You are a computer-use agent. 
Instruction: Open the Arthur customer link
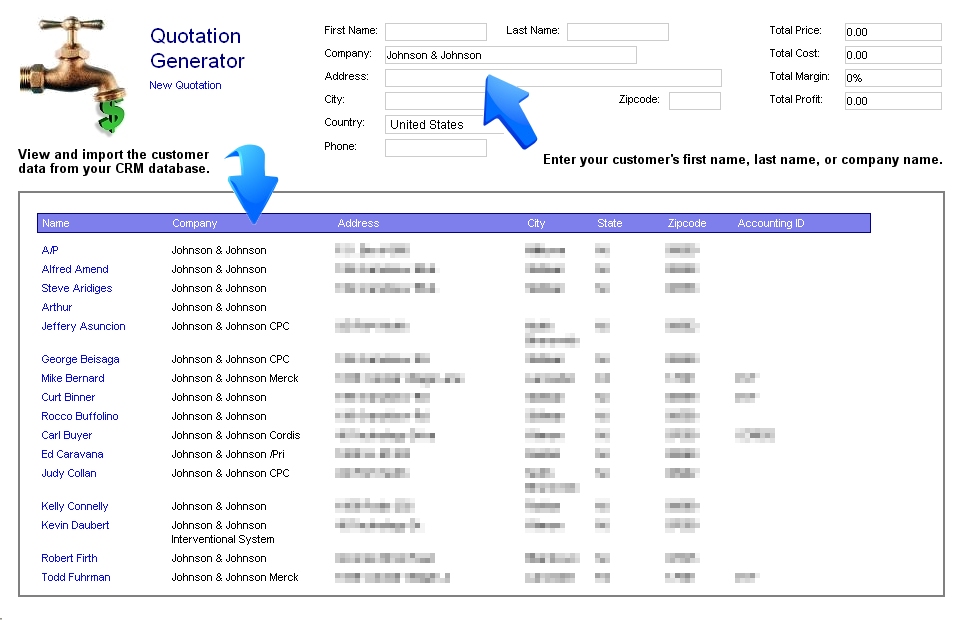pyautogui.click(x=56, y=307)
